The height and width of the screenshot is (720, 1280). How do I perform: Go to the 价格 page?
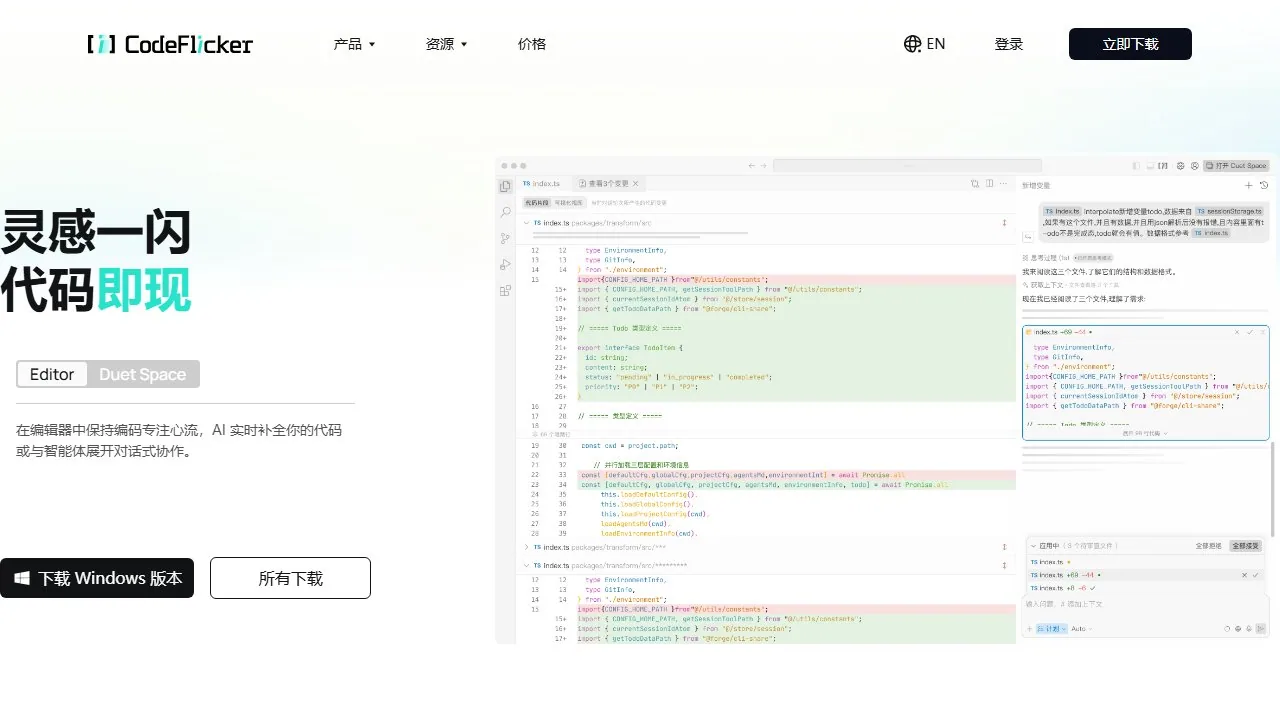[532, 44]
